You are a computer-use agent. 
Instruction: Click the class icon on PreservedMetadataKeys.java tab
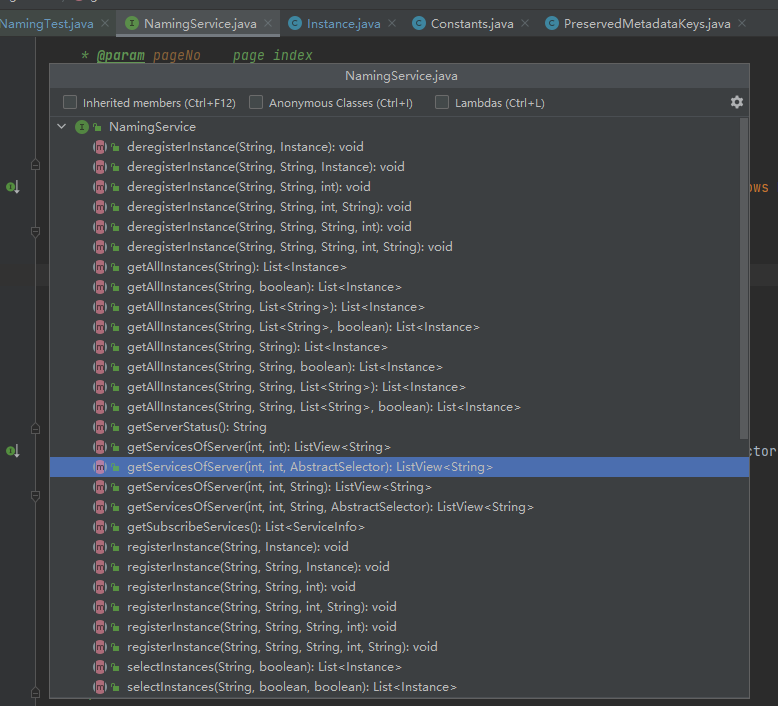[x=551, y=23]
